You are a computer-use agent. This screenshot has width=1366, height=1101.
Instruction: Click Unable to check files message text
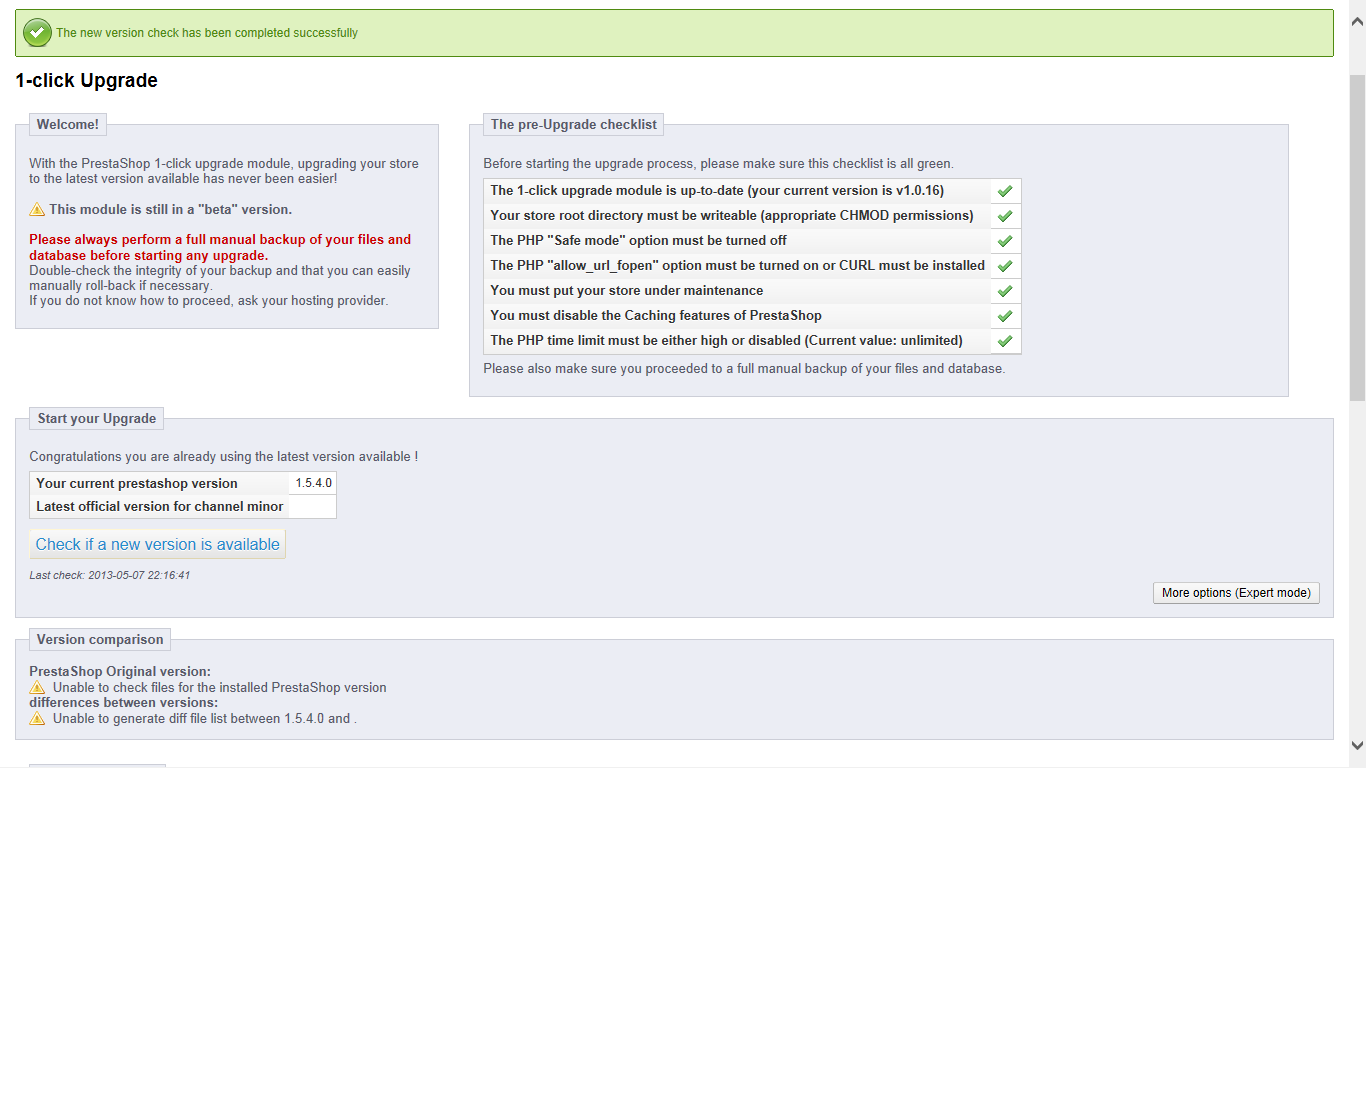coord(219,687)
